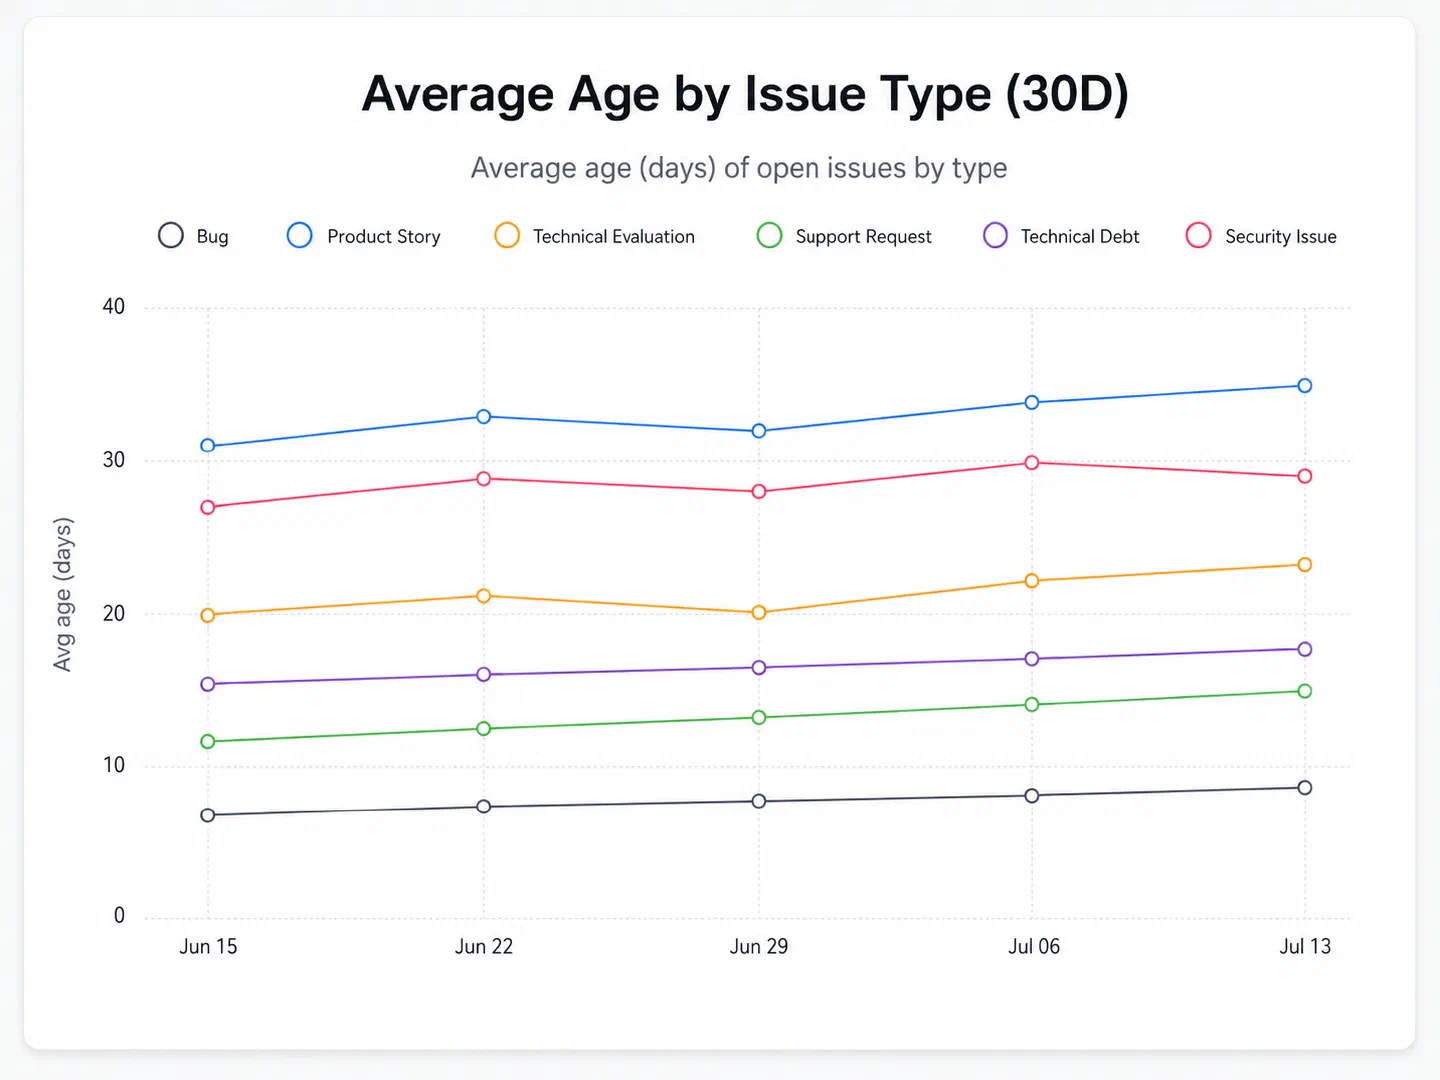Toggle the Technical Debt legend circle

click(995, 235)
